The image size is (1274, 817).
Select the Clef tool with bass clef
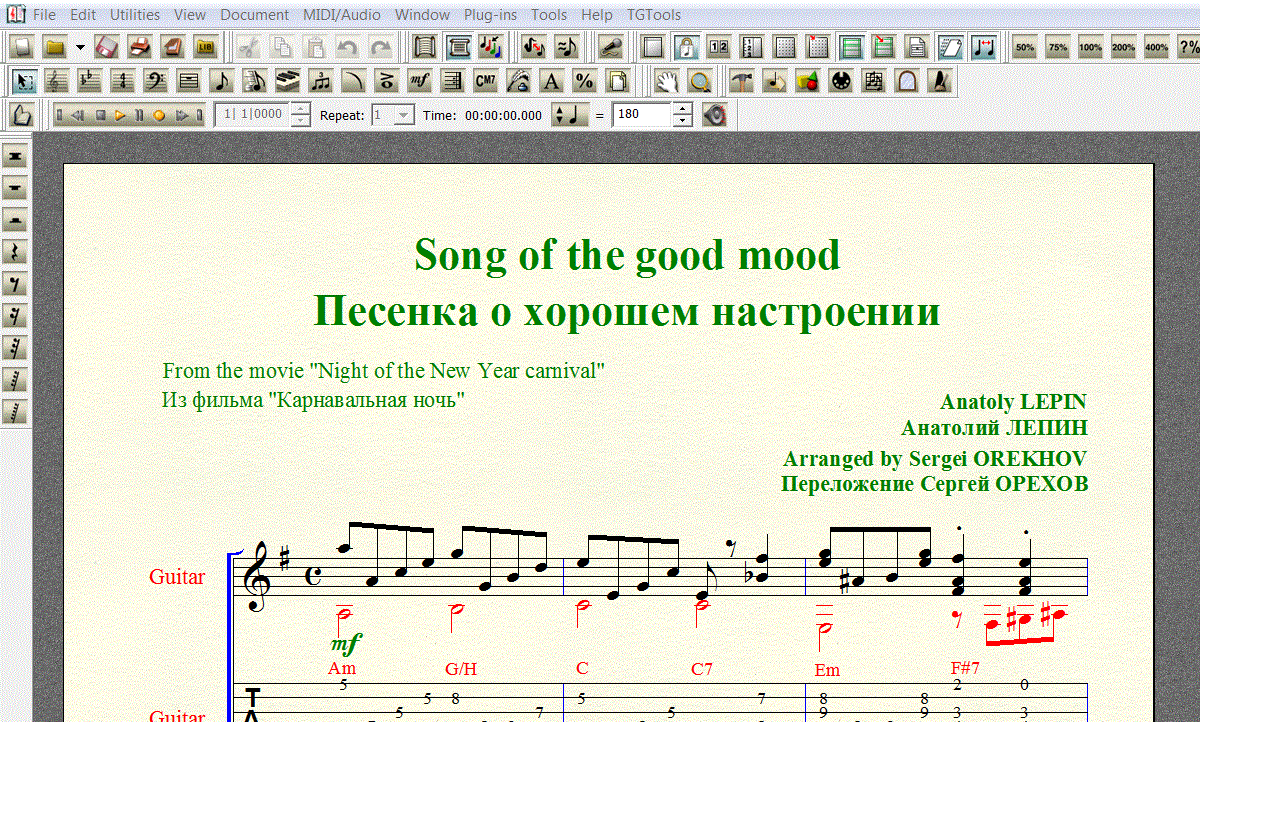click(x=156, y=81)
